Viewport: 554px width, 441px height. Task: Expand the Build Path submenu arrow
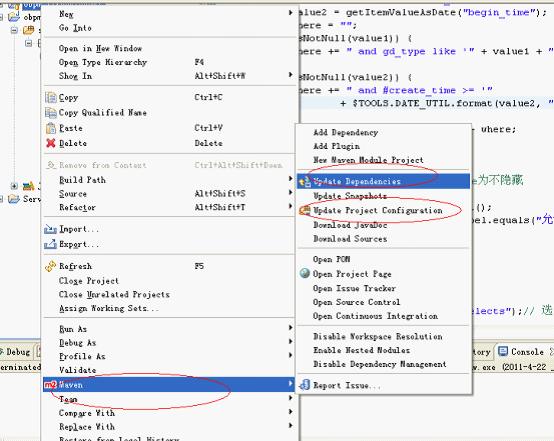coord(290,179)
